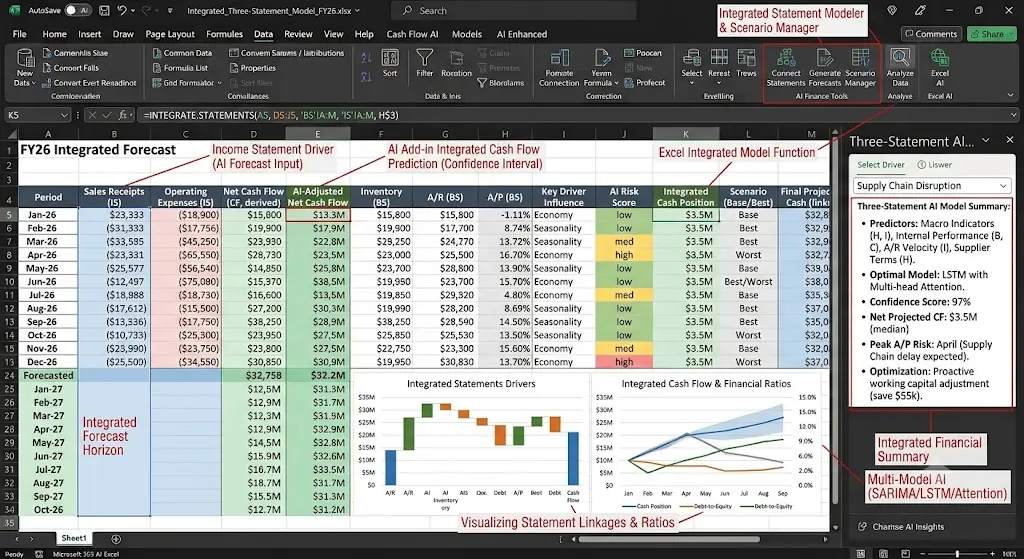Open the Supply Chain Disruption dropdown
This screenshot has height=559, width=1024.
(x=932, y=185)
